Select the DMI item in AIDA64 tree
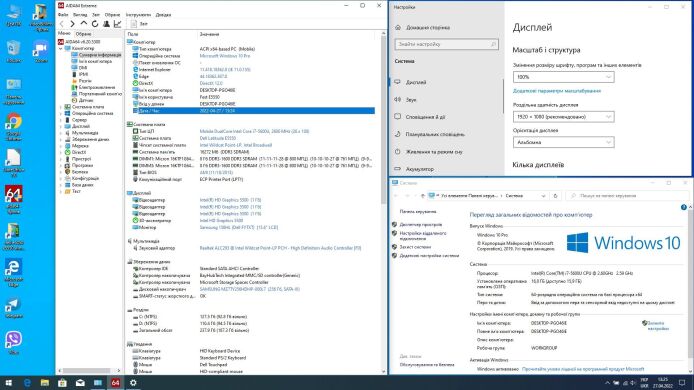The image size is (694, 390). [80, 68]
